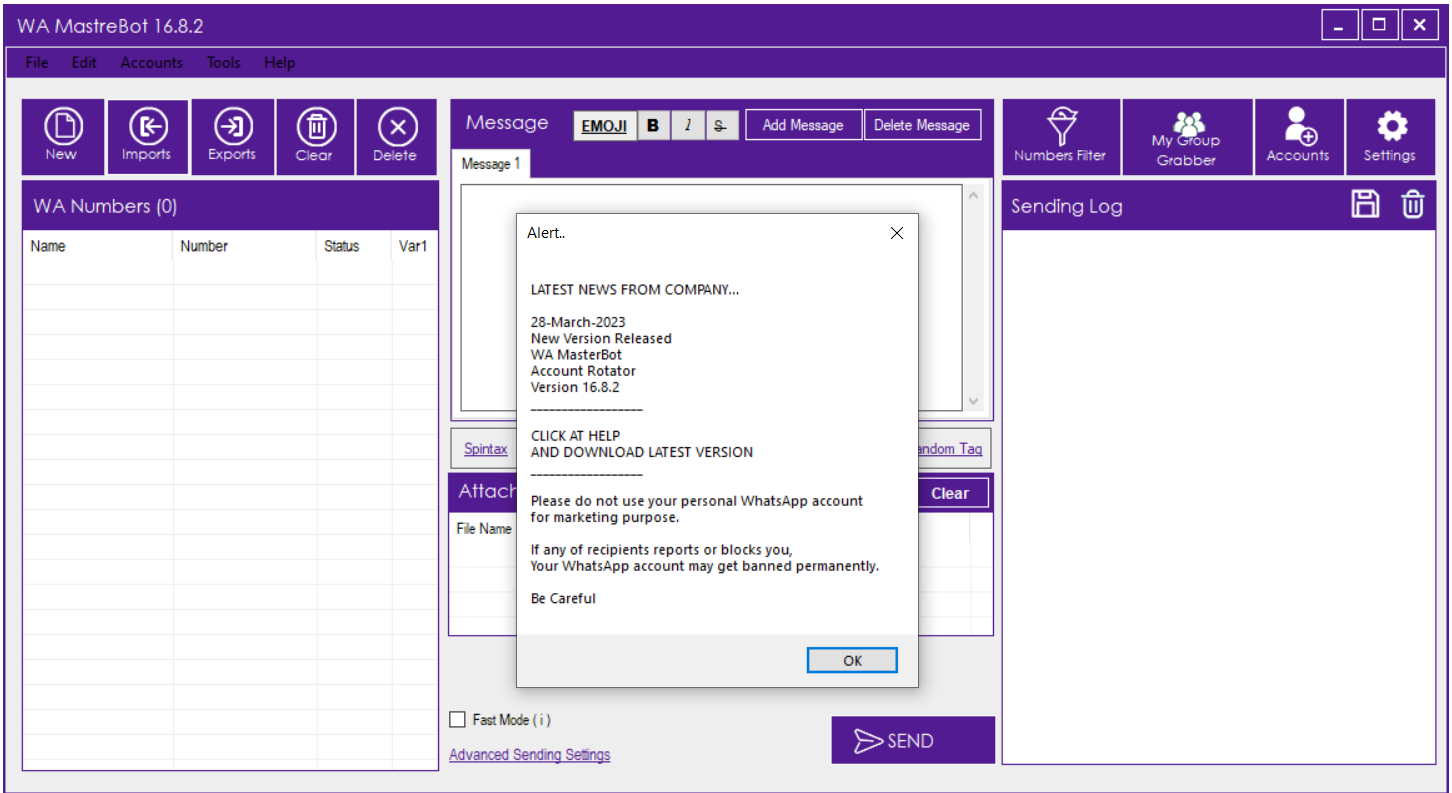Viewport: 1452px width, 793px height.
Task: Open My Group Grabber
Action: pyautogui.click(x=1187, y=137)
